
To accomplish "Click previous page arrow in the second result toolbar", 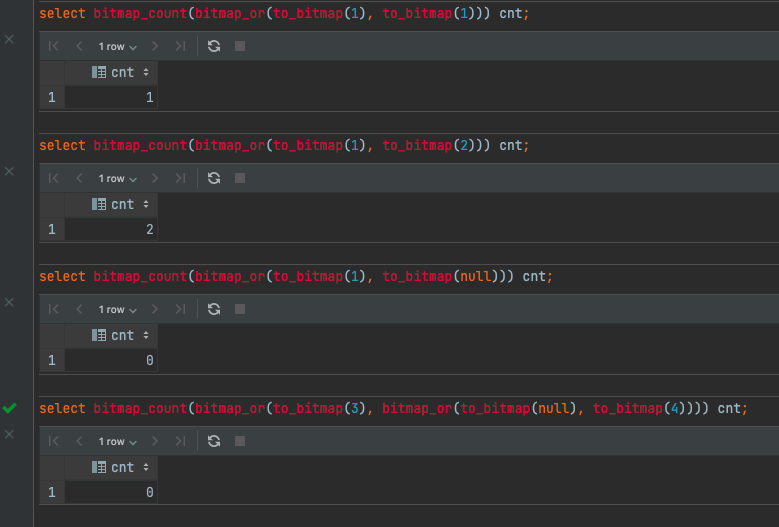I will pyautogui.click(x=79, y=178).
